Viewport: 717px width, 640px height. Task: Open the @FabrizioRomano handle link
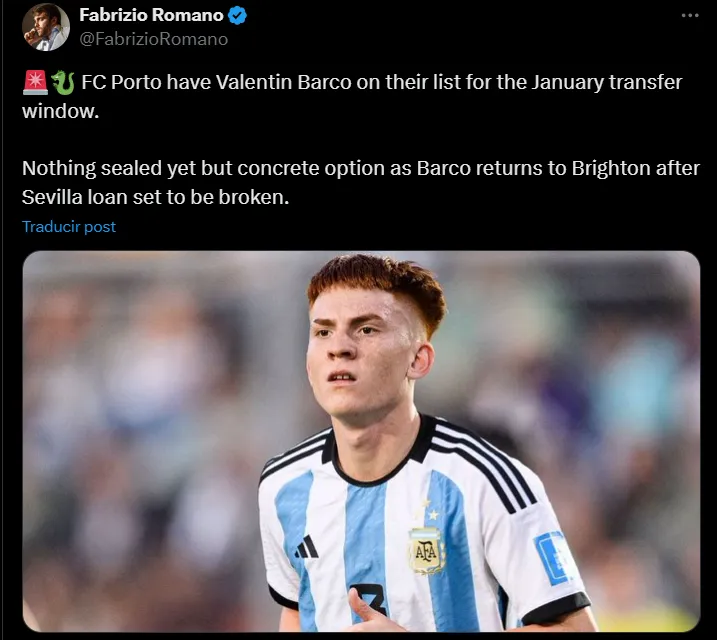(154, 39)
